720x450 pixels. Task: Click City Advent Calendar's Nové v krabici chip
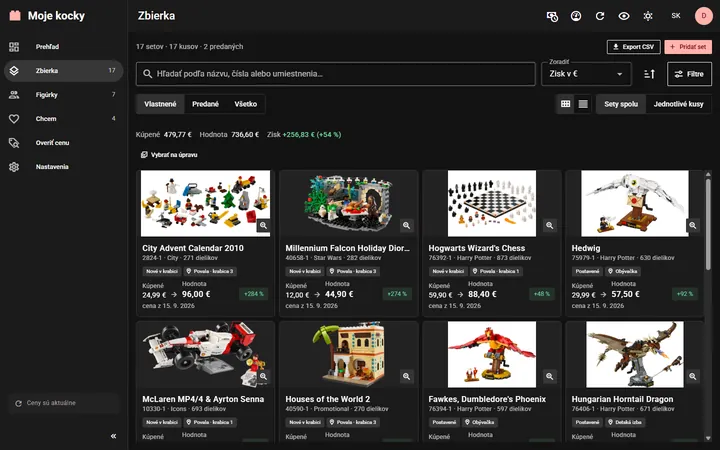[x=162, y=271]
